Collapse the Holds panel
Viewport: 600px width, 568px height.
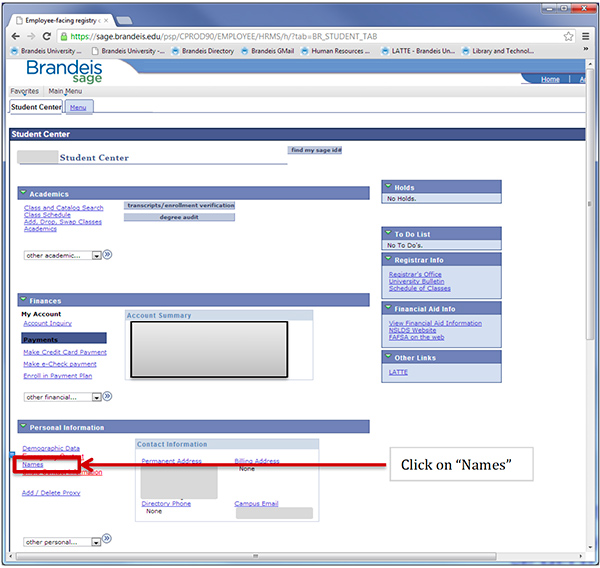pyautogui.click(x=388, y=186)
